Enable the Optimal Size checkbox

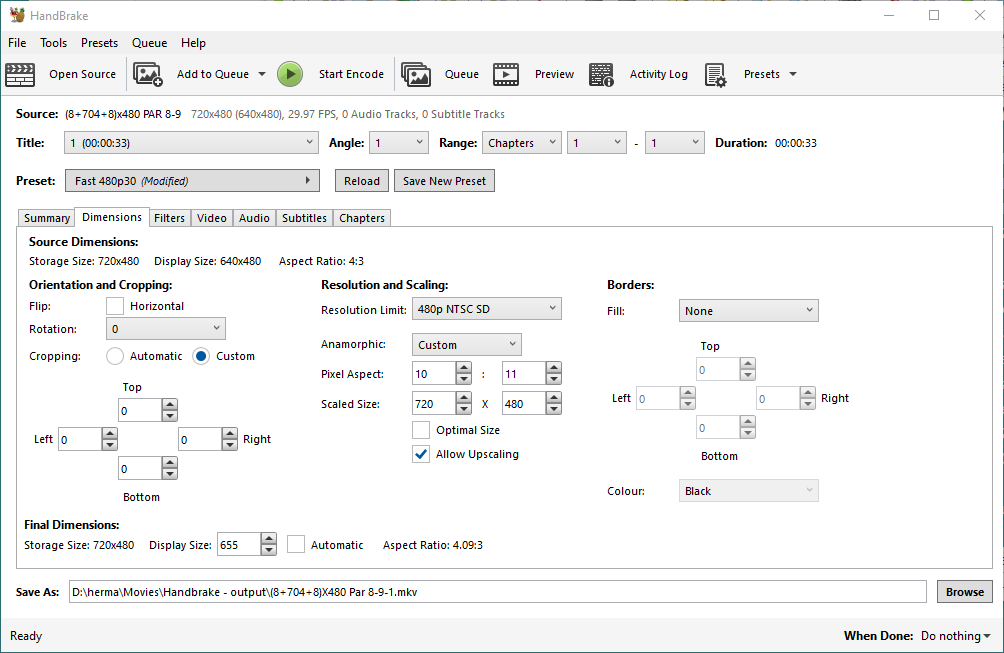coord(421,430)
